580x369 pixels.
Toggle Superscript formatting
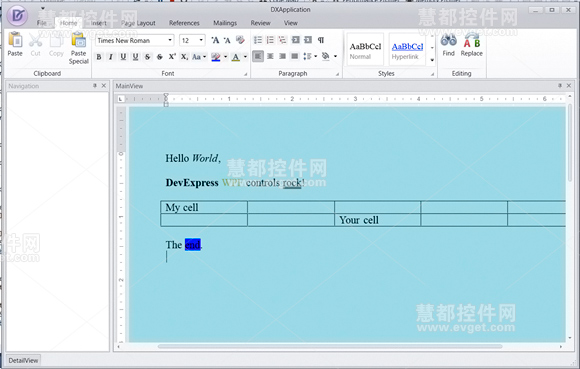point(172,57)
